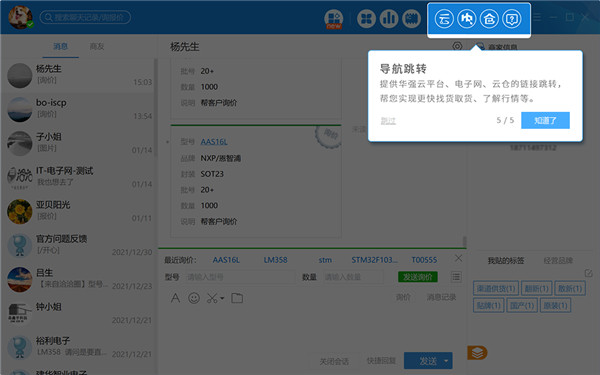Click the 快捷回复 button
The width and height of the screenshot is (600, 375).
pyautogui.click(x=381, y=361)
